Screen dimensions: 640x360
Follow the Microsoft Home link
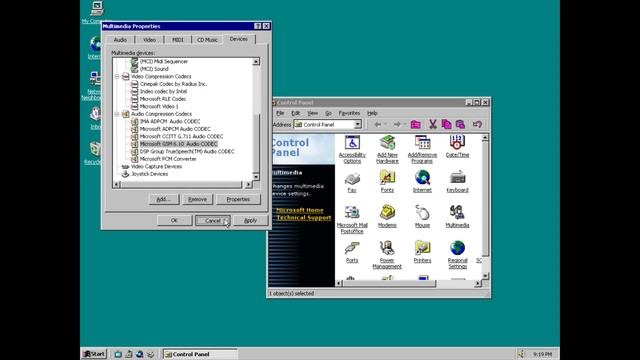(x=300, y=210)
